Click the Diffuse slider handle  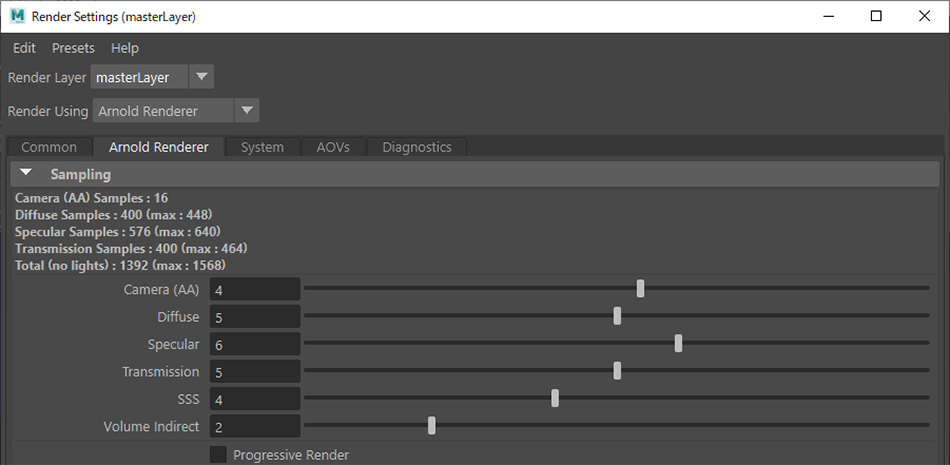[617, 316]
